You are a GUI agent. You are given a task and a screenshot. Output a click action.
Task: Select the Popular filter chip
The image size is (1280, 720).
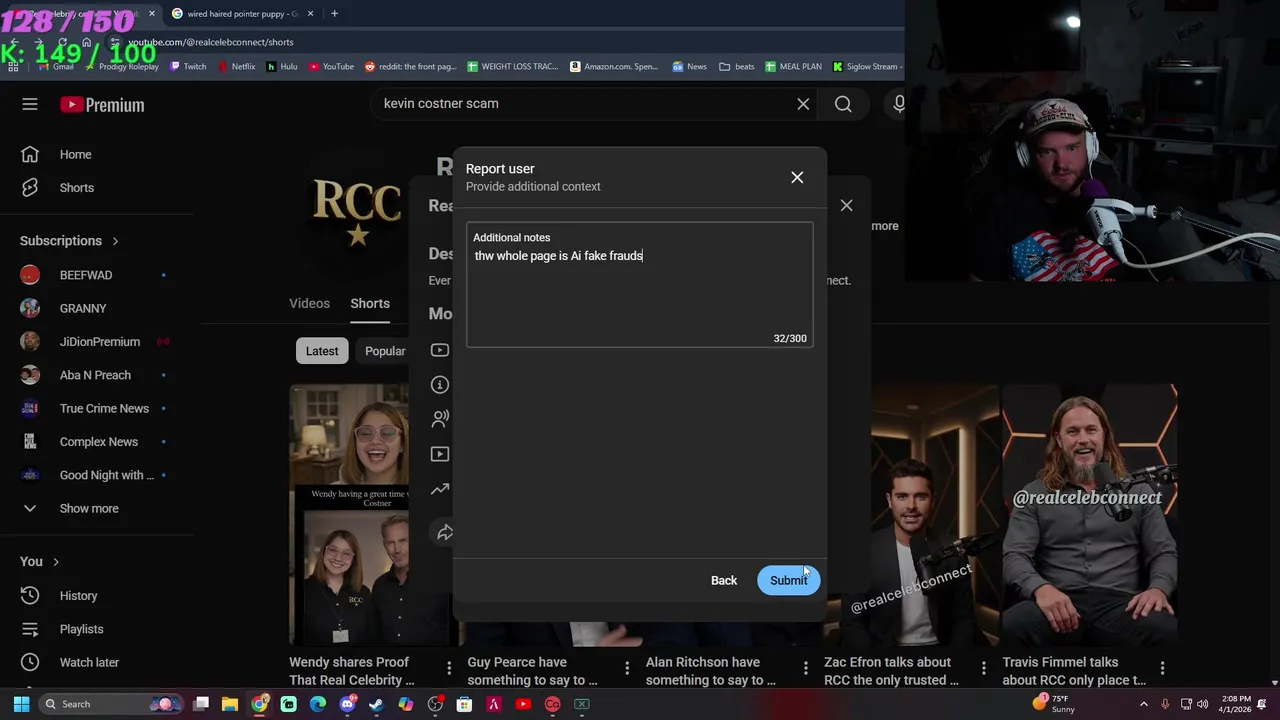coord(383,351)
